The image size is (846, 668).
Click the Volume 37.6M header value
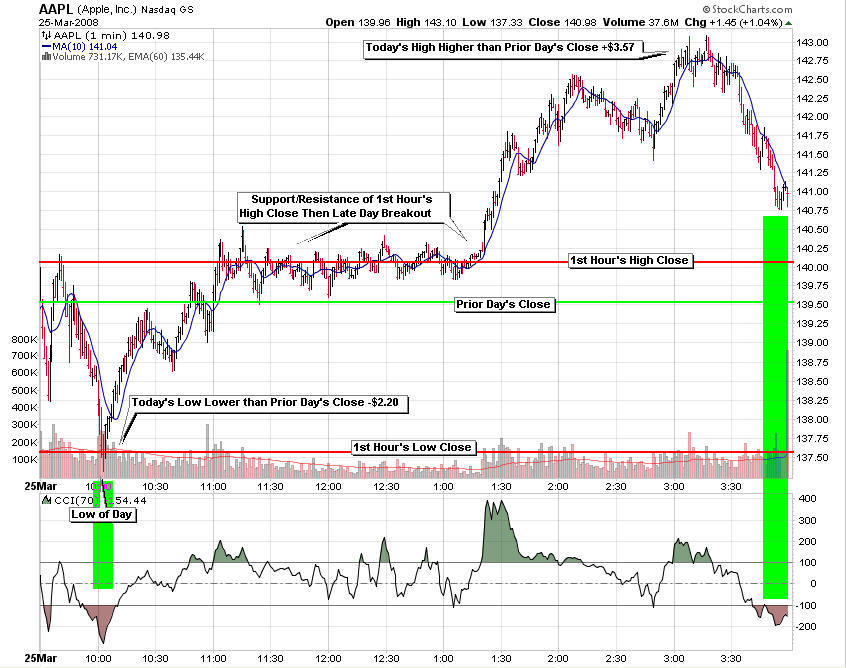640,23
